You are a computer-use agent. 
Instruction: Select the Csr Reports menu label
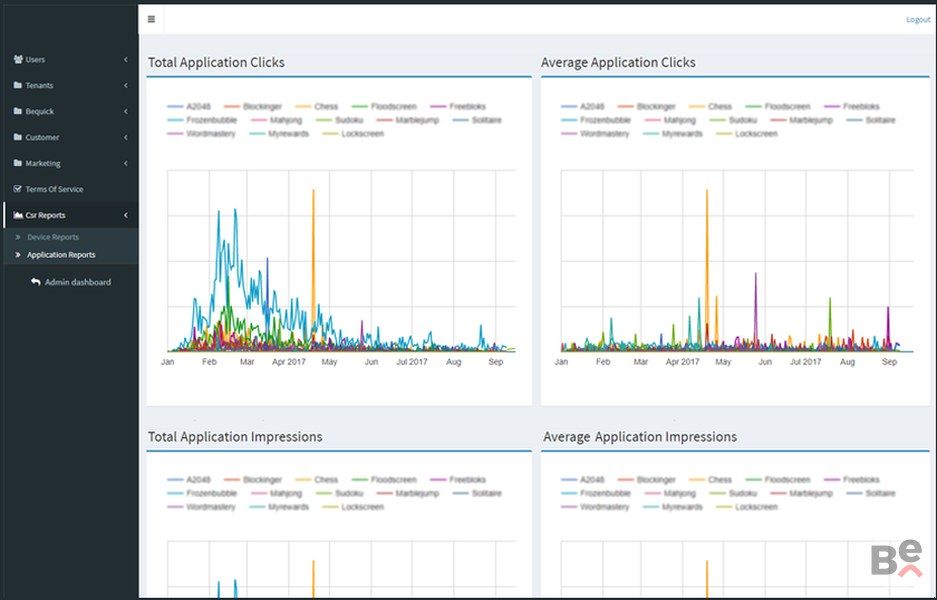click(x=45, y=215)
